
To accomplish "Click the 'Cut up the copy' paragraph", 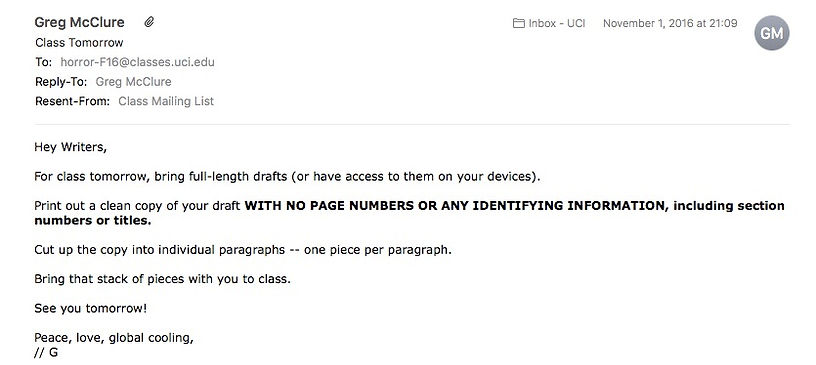I will (x=243, y=250).
